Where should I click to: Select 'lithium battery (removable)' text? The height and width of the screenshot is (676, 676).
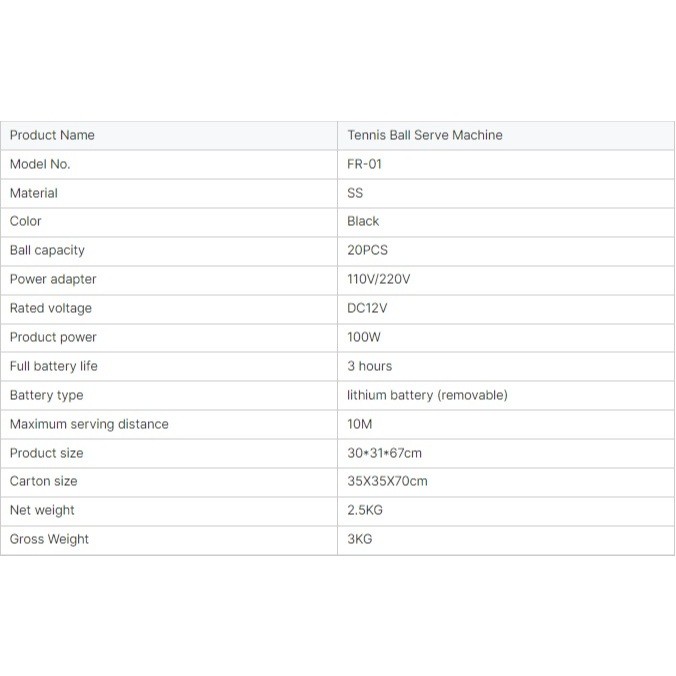427,395
